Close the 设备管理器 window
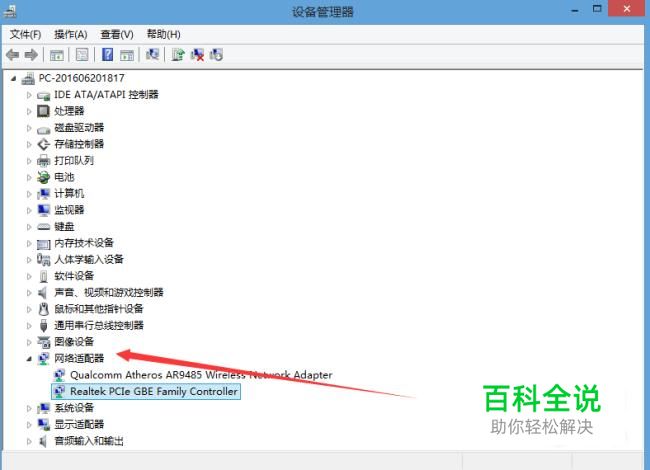 626,8
